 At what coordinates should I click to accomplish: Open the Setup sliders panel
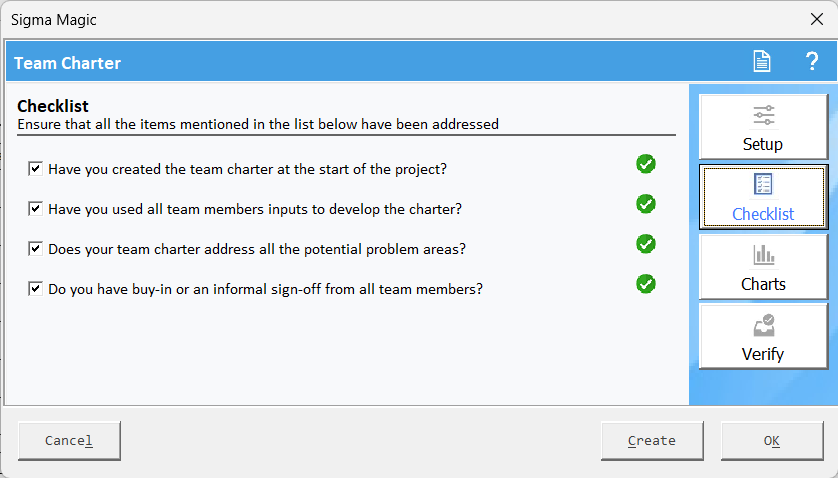tap(763, 127)
